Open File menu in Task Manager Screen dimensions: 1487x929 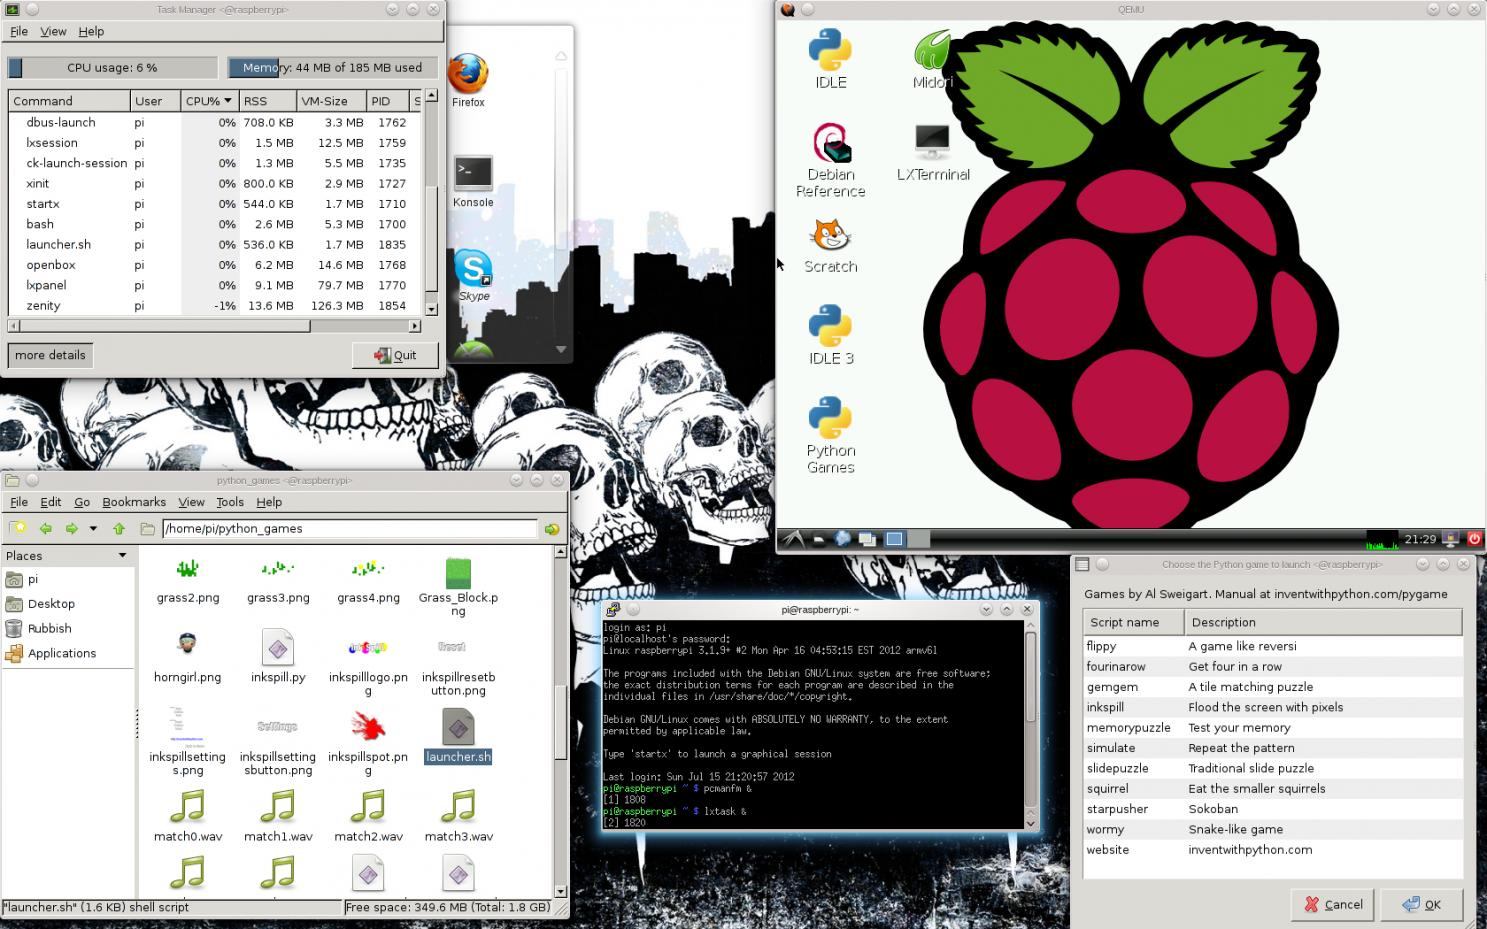(19, 31)
